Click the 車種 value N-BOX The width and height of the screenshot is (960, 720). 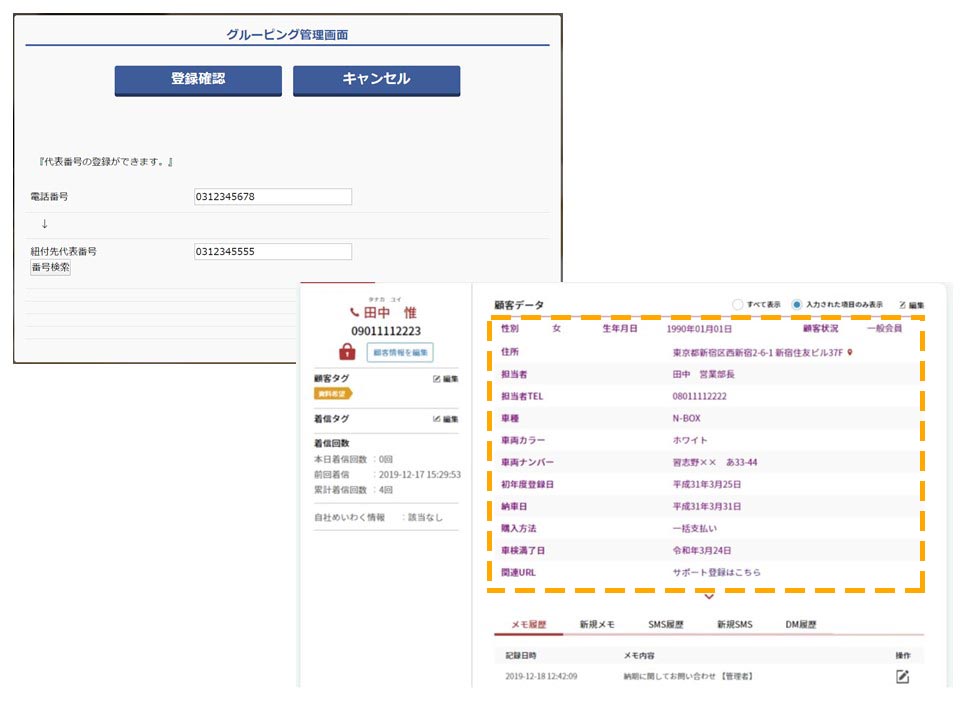pyautogui.click(x=686, y=418)
